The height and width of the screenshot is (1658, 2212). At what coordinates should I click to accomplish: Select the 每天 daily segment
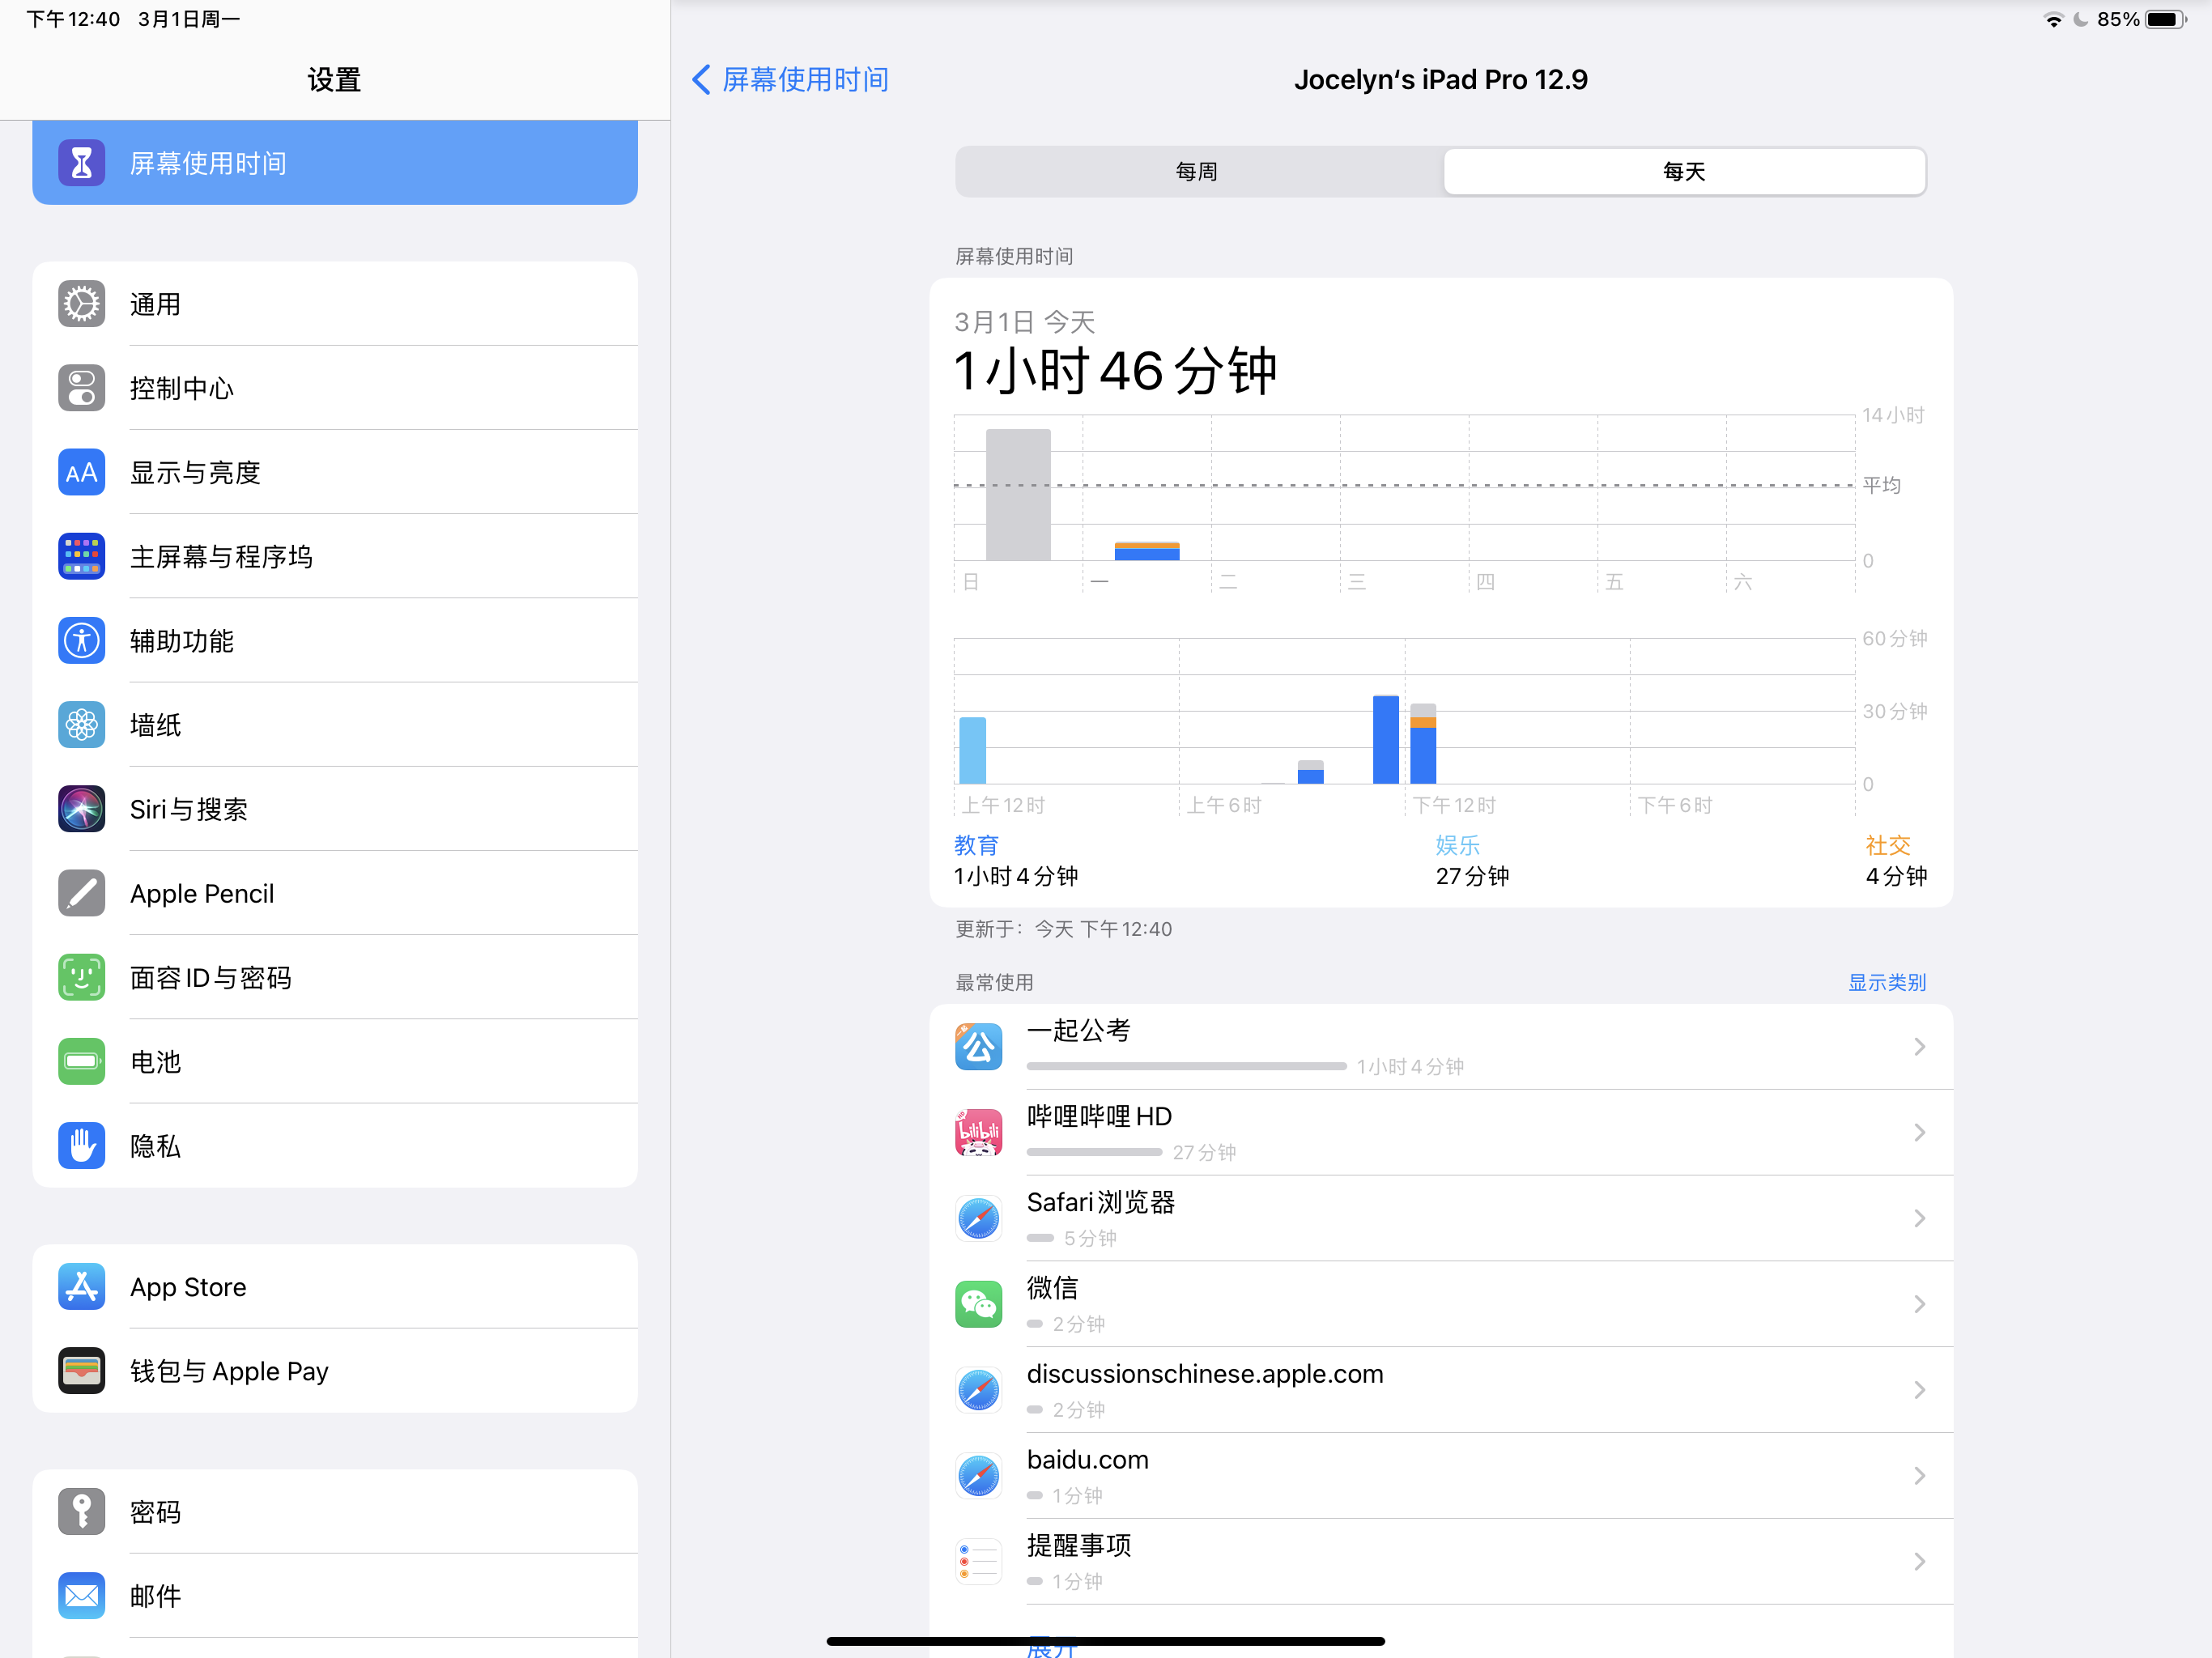[1684, 172]
